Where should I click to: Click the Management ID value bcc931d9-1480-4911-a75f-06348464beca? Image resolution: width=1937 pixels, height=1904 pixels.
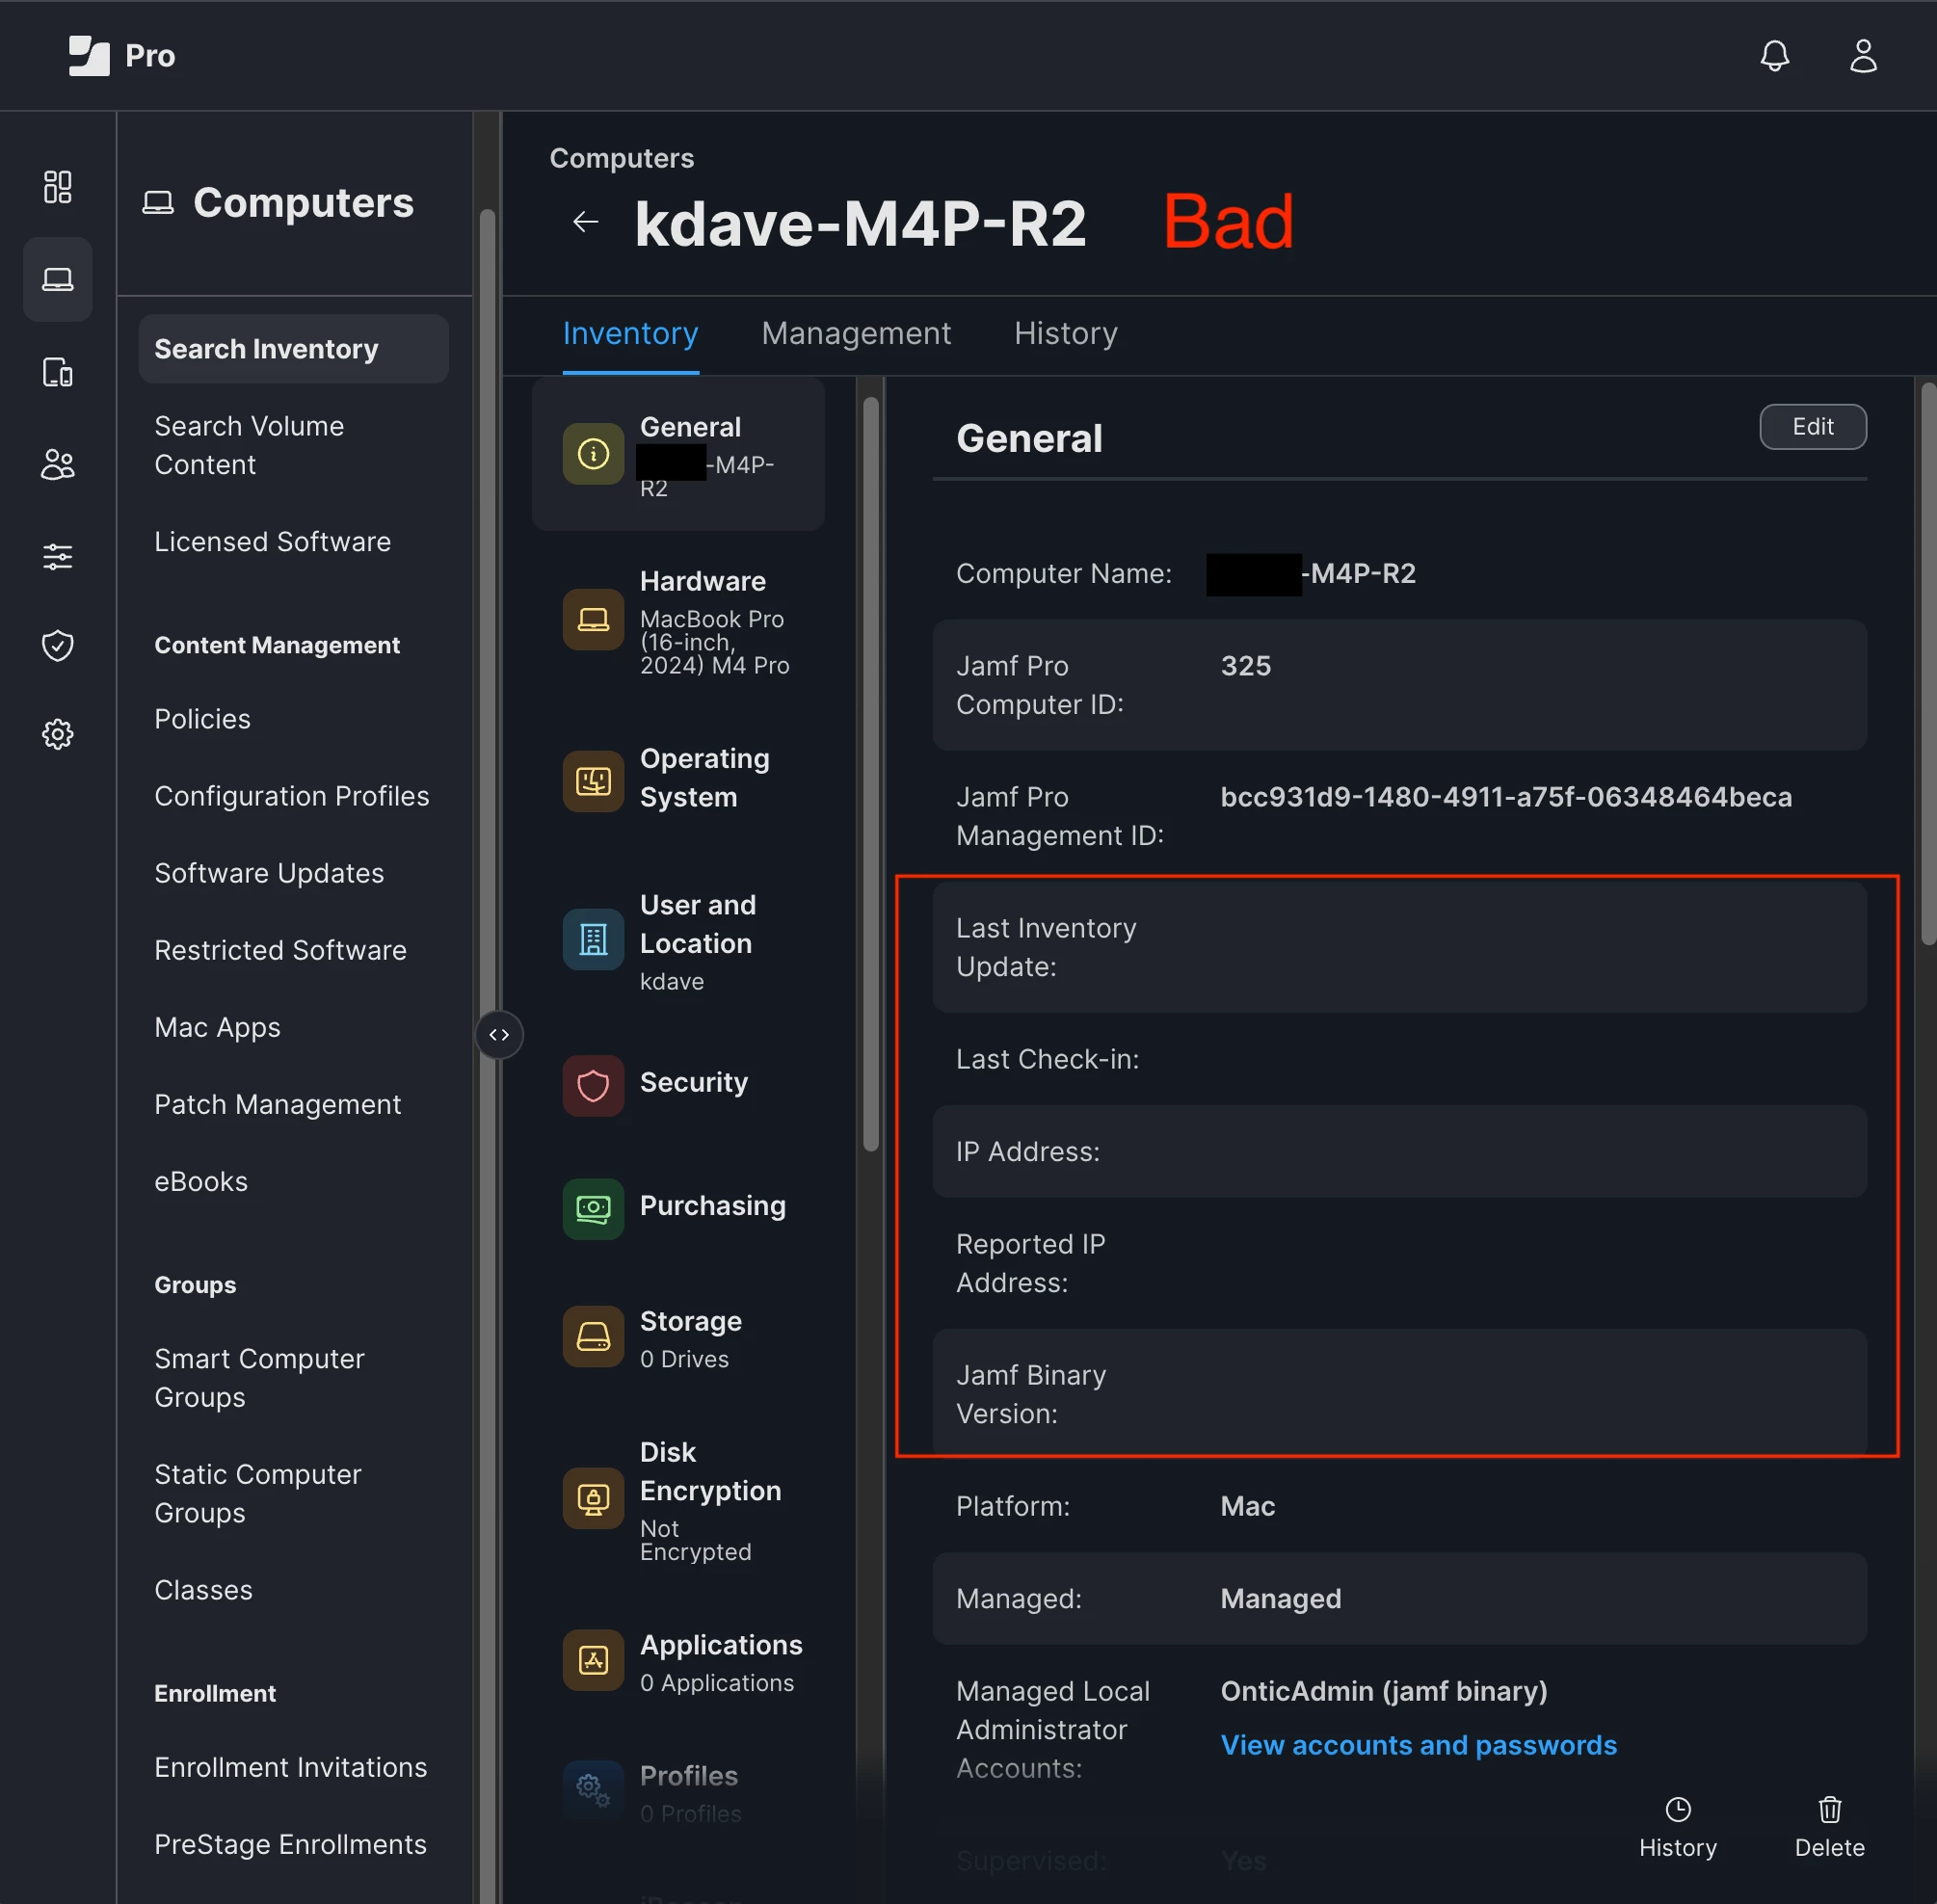(1506, 797)
